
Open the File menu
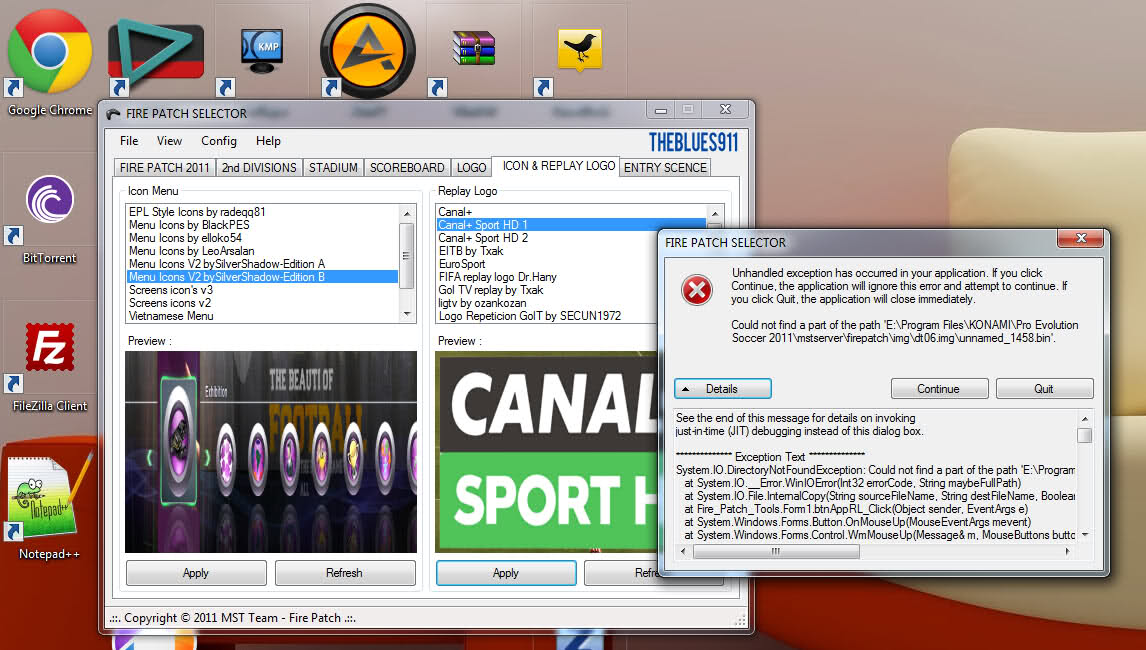[x=129, y=141]
